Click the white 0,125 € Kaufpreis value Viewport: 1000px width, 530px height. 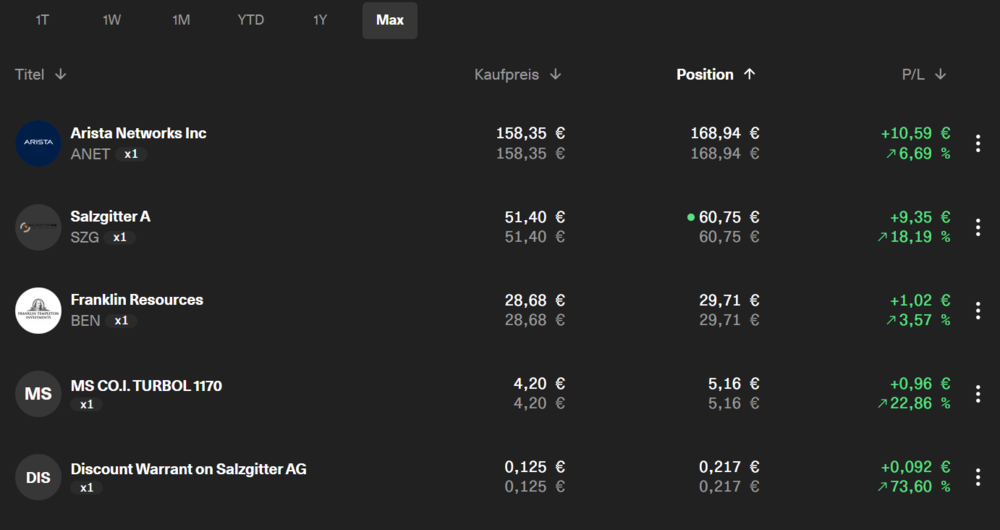[535, 467]
